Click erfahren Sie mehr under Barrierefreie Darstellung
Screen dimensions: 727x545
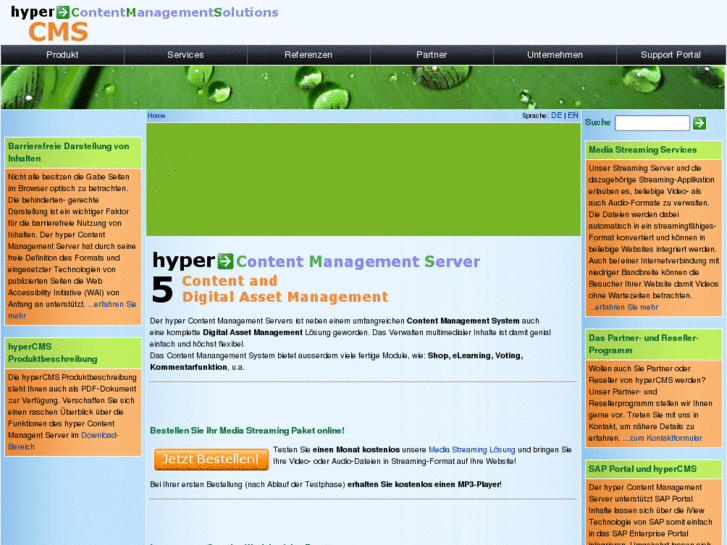pos(72,310)
